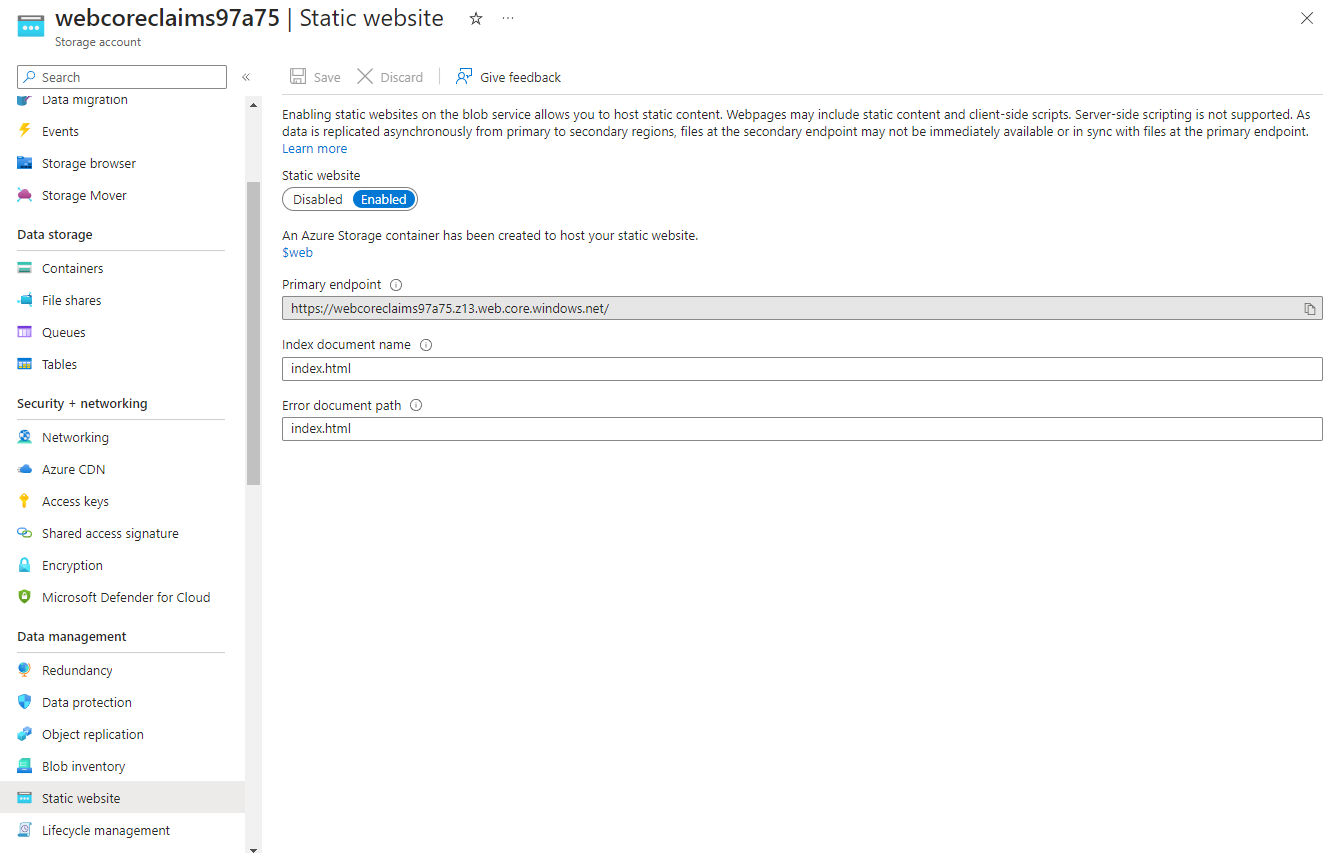The height and width of the screenshot is (853, 1337).
Task: Click the sidebar scroll up arrow
Action: 253,105
